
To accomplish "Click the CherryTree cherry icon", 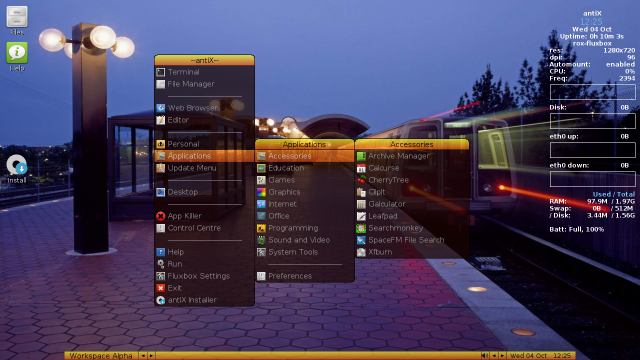I will [x=361, y=180].
